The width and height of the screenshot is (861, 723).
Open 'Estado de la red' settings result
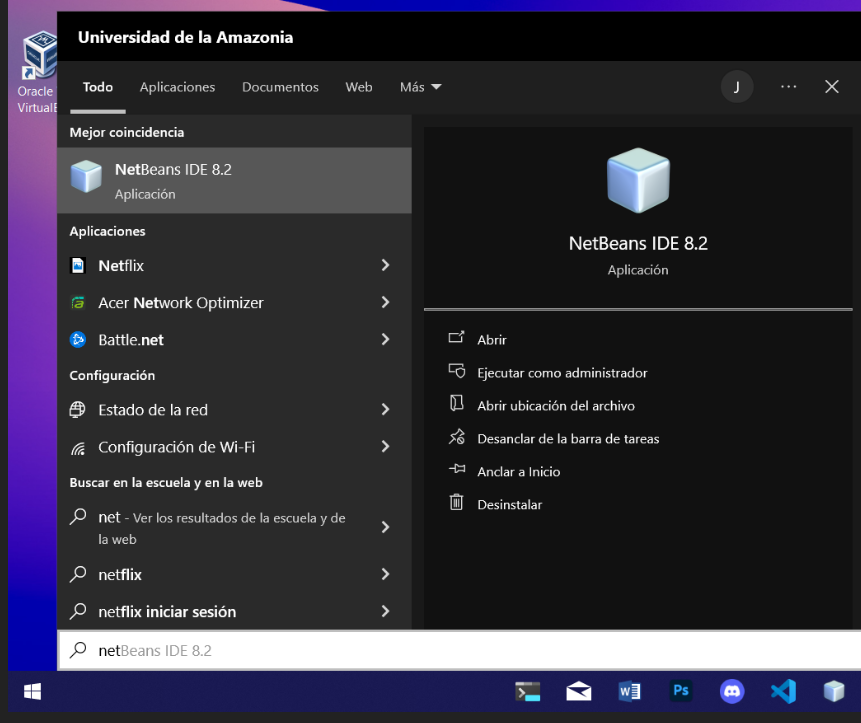coord(234,410)
